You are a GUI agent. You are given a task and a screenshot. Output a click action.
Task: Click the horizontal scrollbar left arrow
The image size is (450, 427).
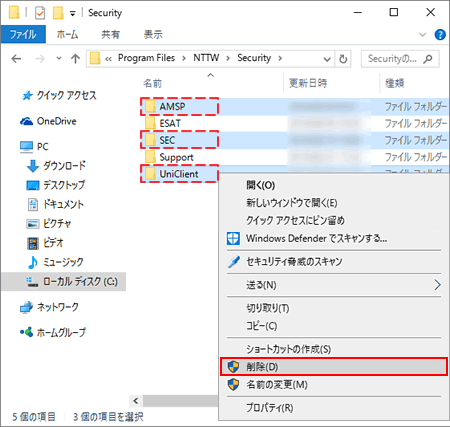pyautogui.click(x=136, y=401)
